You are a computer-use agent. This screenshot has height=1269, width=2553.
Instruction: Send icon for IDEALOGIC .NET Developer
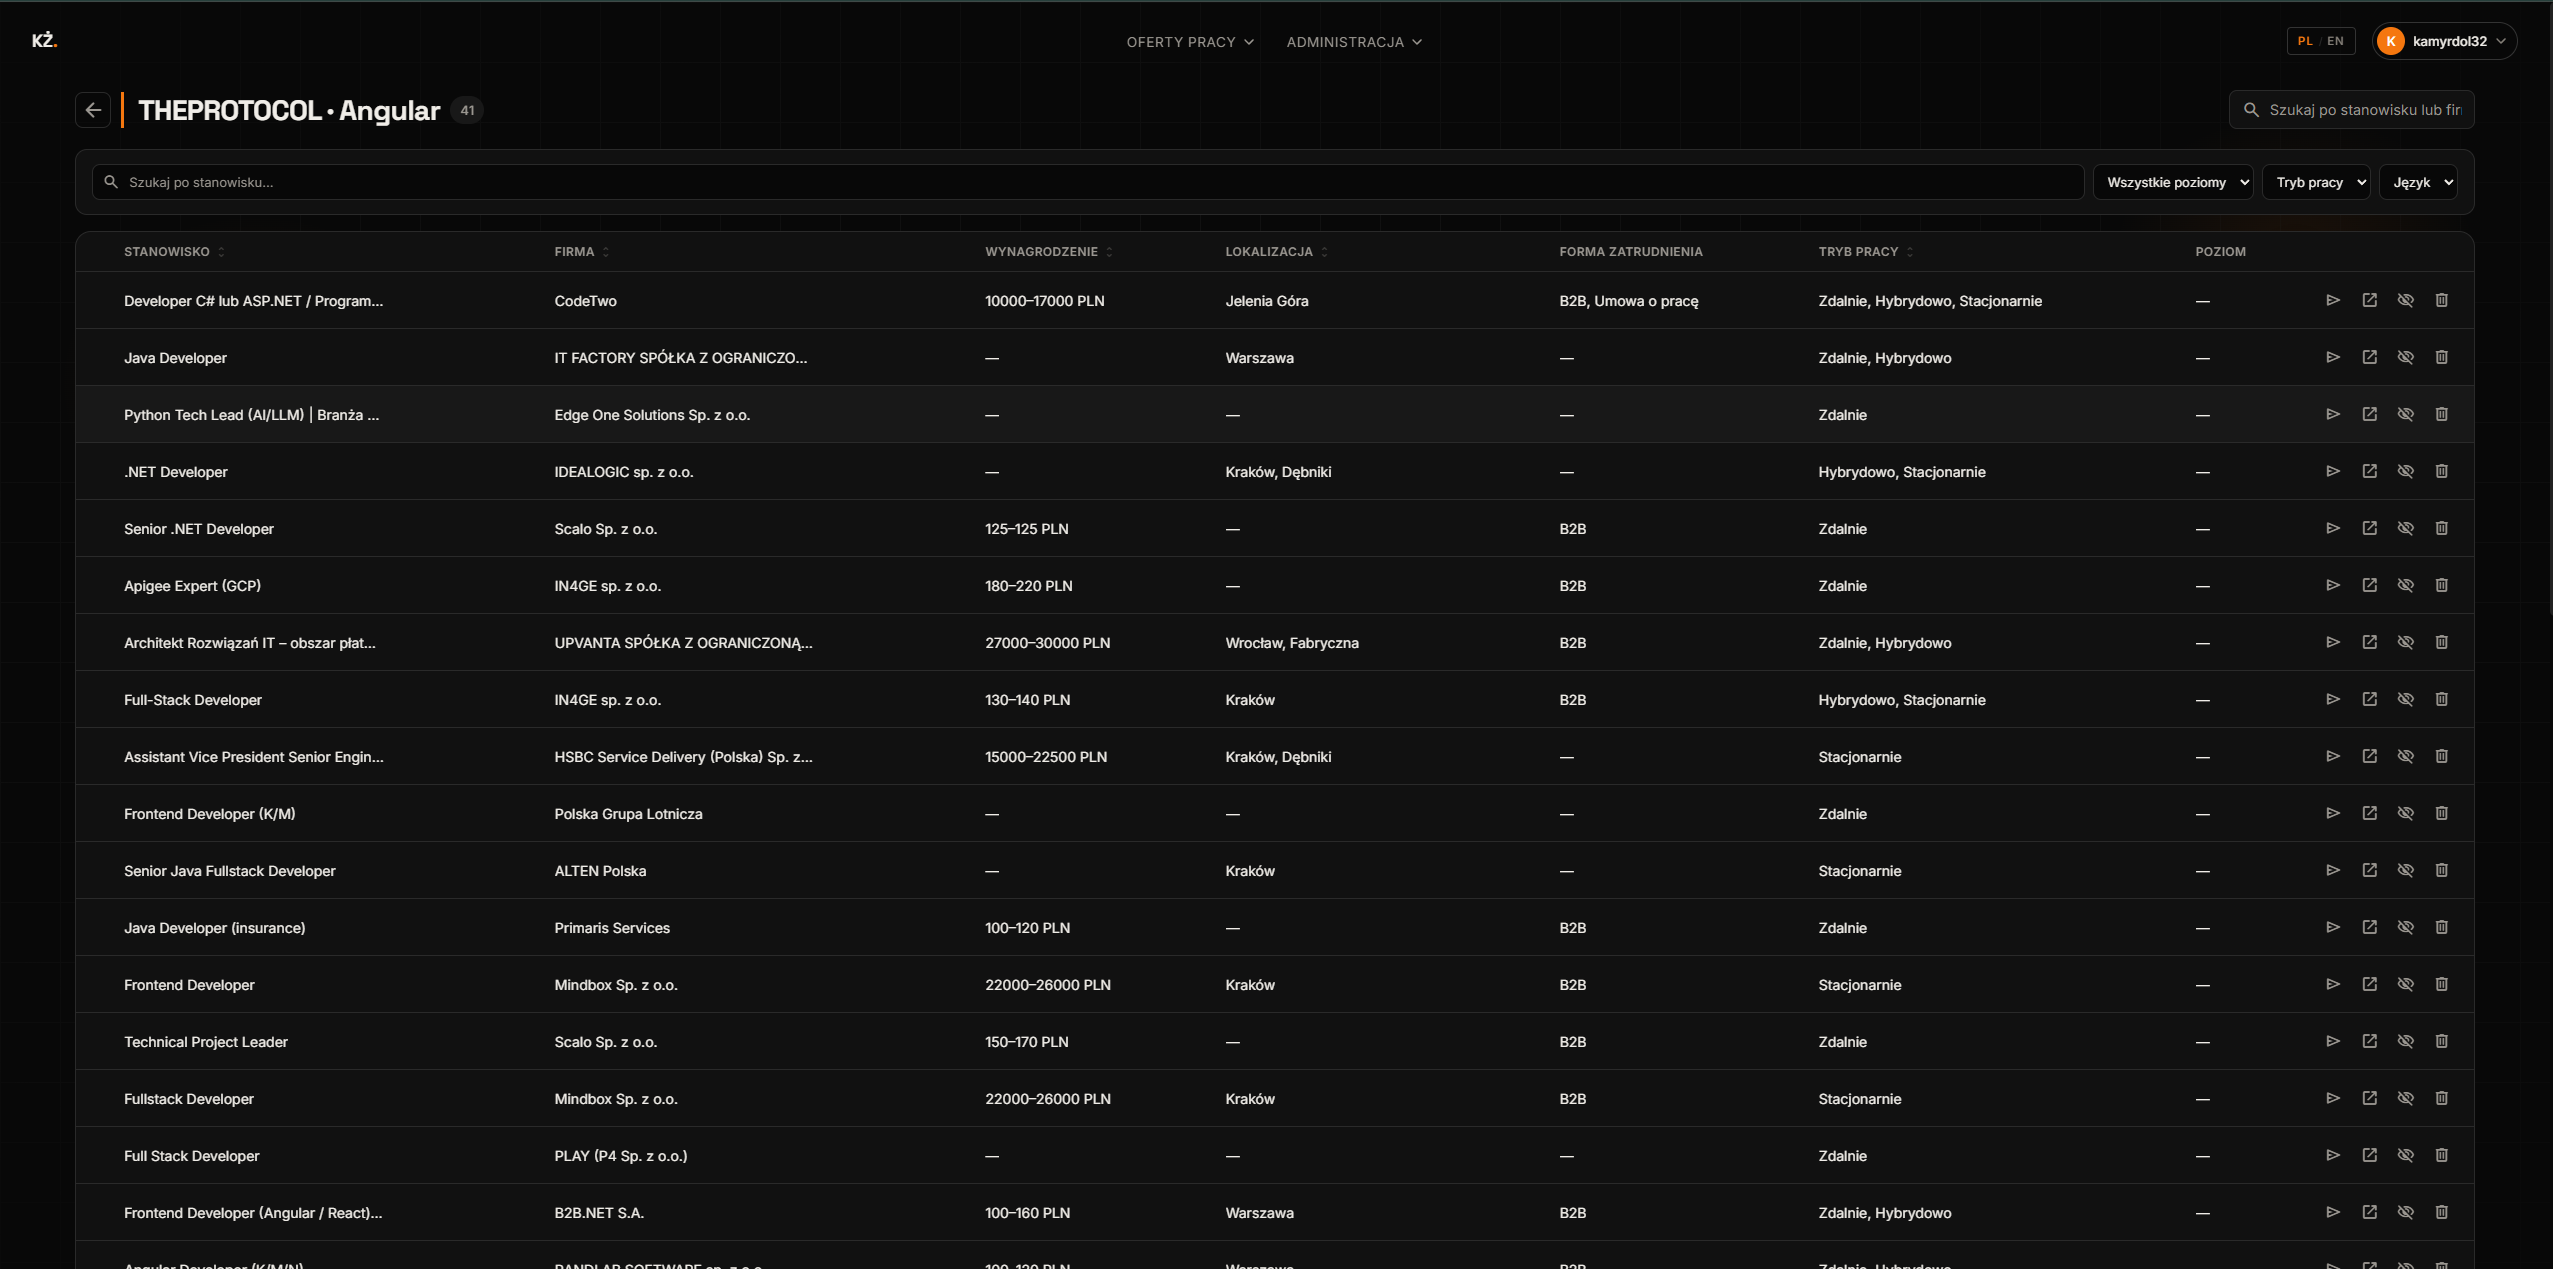click(2333, 471)
